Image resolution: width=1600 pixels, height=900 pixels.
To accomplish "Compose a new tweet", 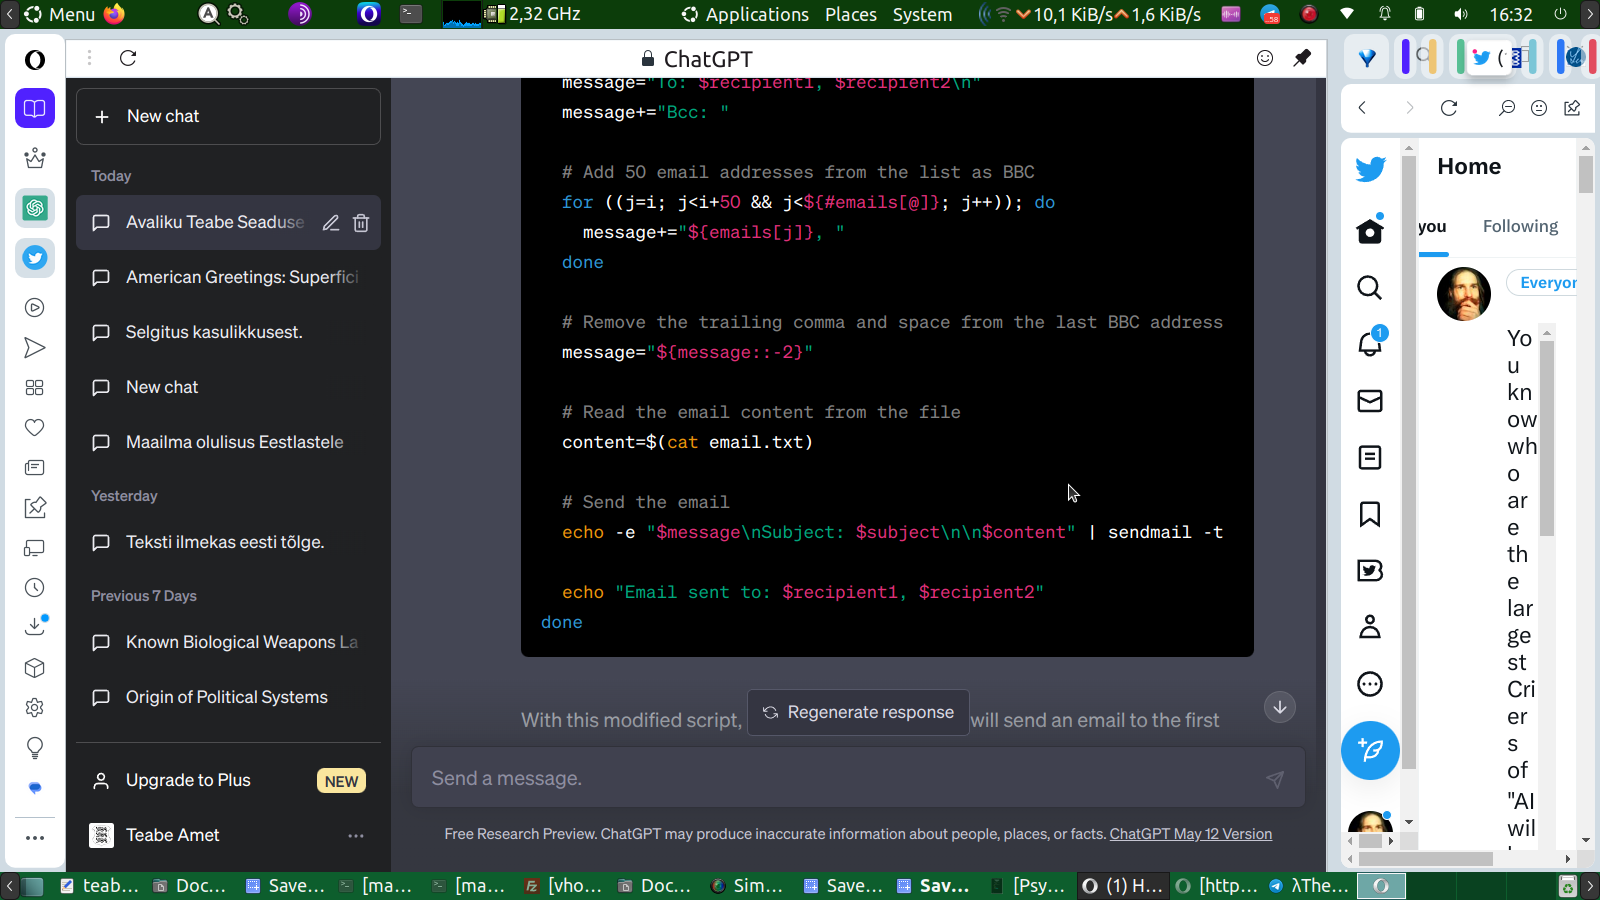I will [x=1369, y=750].
